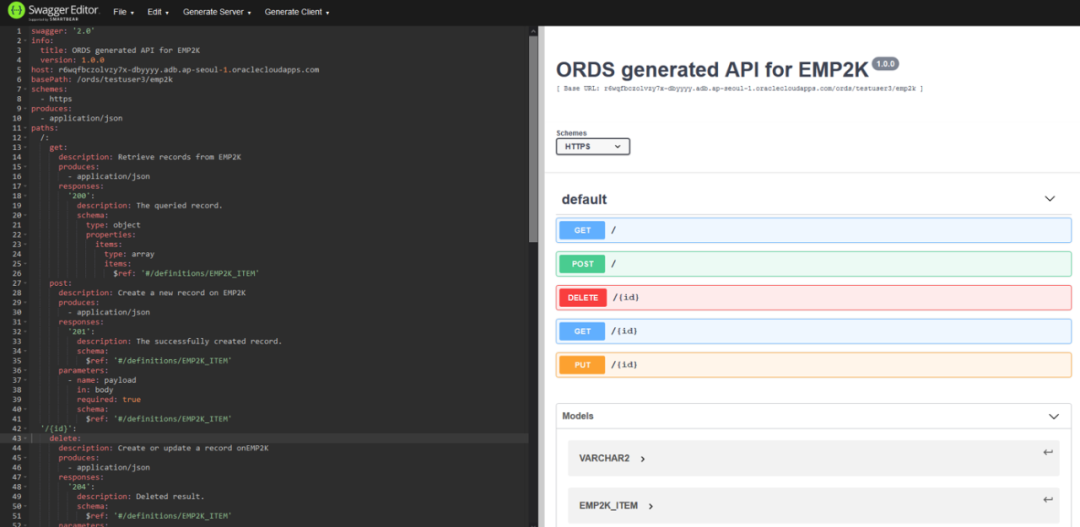Open the Generate Client menu
1080x527 pixels.
(x=296, y=12)
